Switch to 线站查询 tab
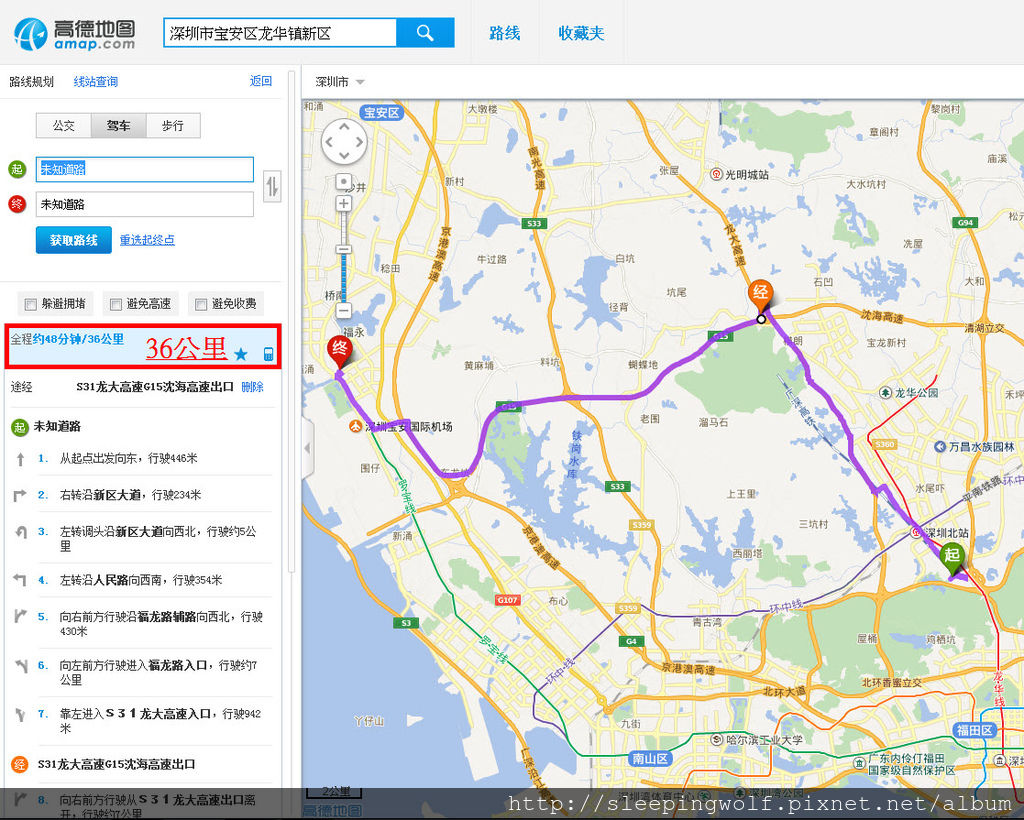The width and height of the screenshot is (1024, 820). [x=96, y=82]
